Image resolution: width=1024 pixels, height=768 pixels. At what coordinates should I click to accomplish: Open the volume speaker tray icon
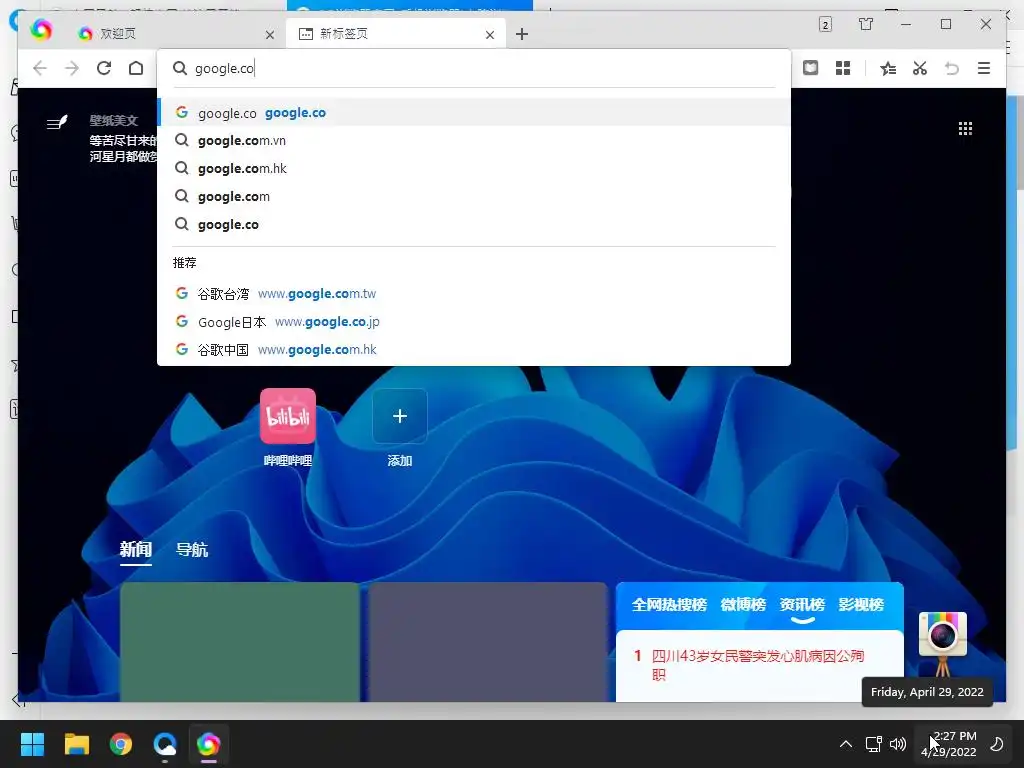[898, 744]
